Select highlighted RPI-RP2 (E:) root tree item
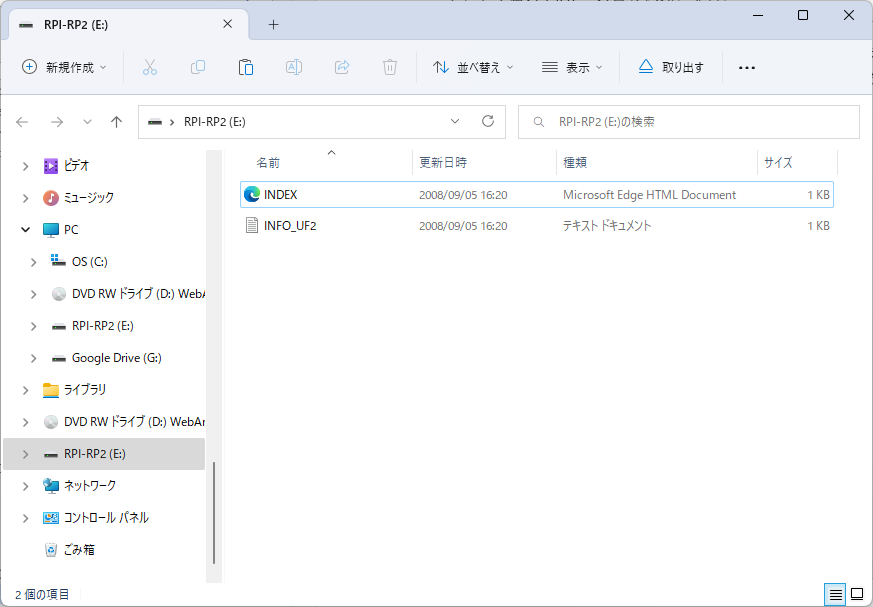Viewport: 873px width, 607px height. tap(104, 454)
